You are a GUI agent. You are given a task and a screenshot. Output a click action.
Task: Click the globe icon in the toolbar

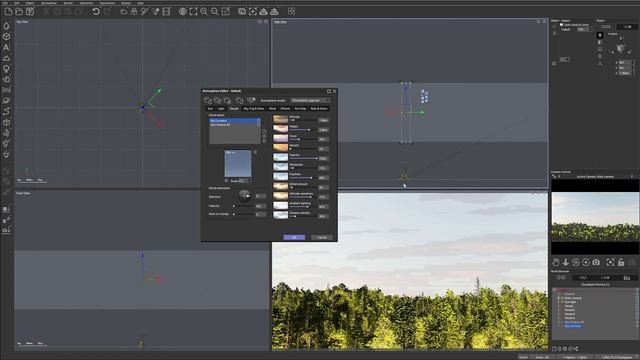tap(183, 11)
